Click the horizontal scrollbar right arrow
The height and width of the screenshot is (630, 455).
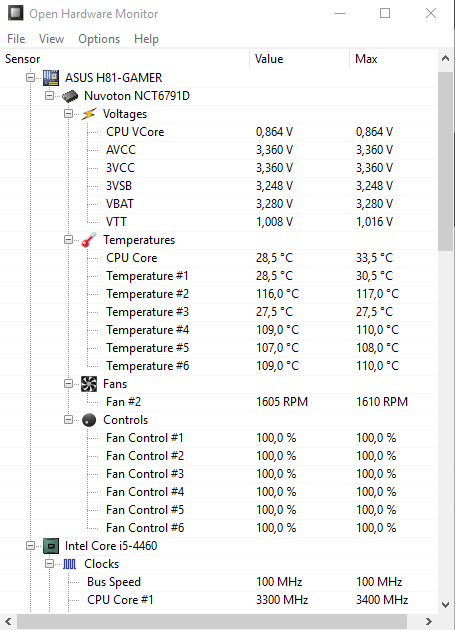click(428, 621)
